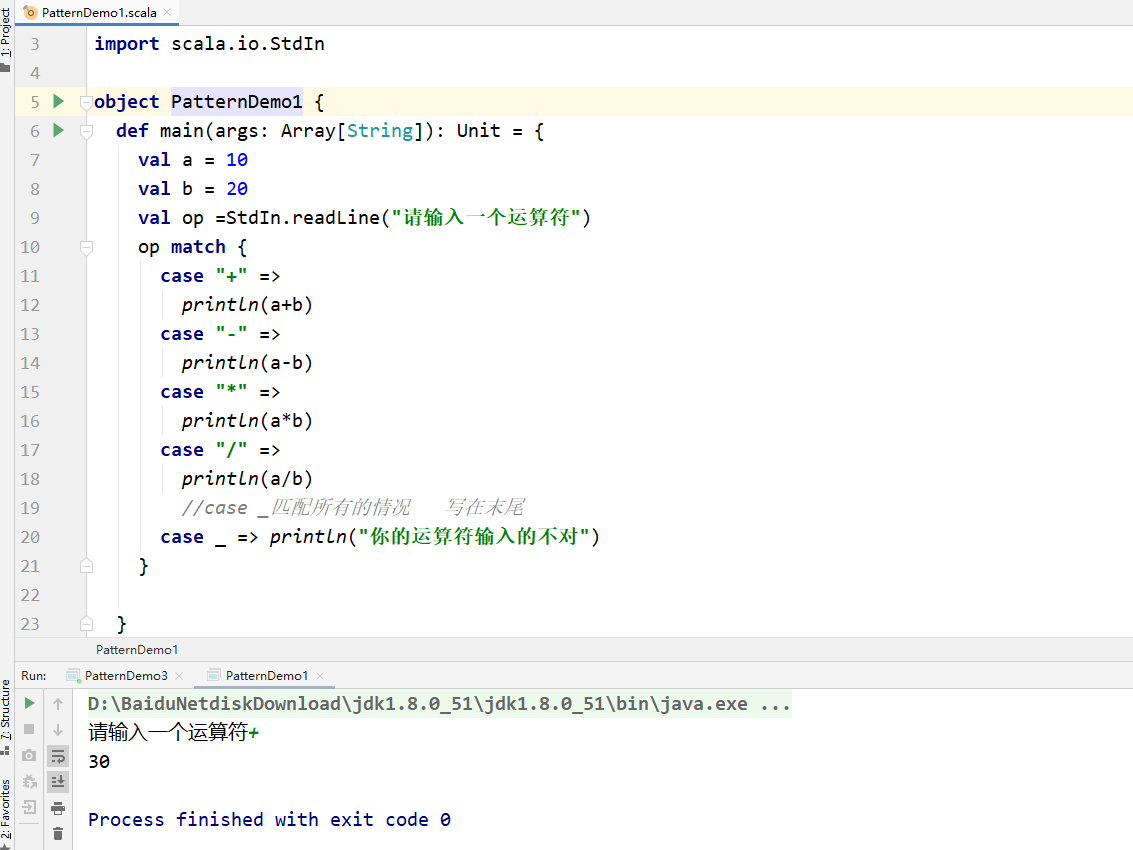
Task: Click line number 9 in the gutter
Action: 35,218
